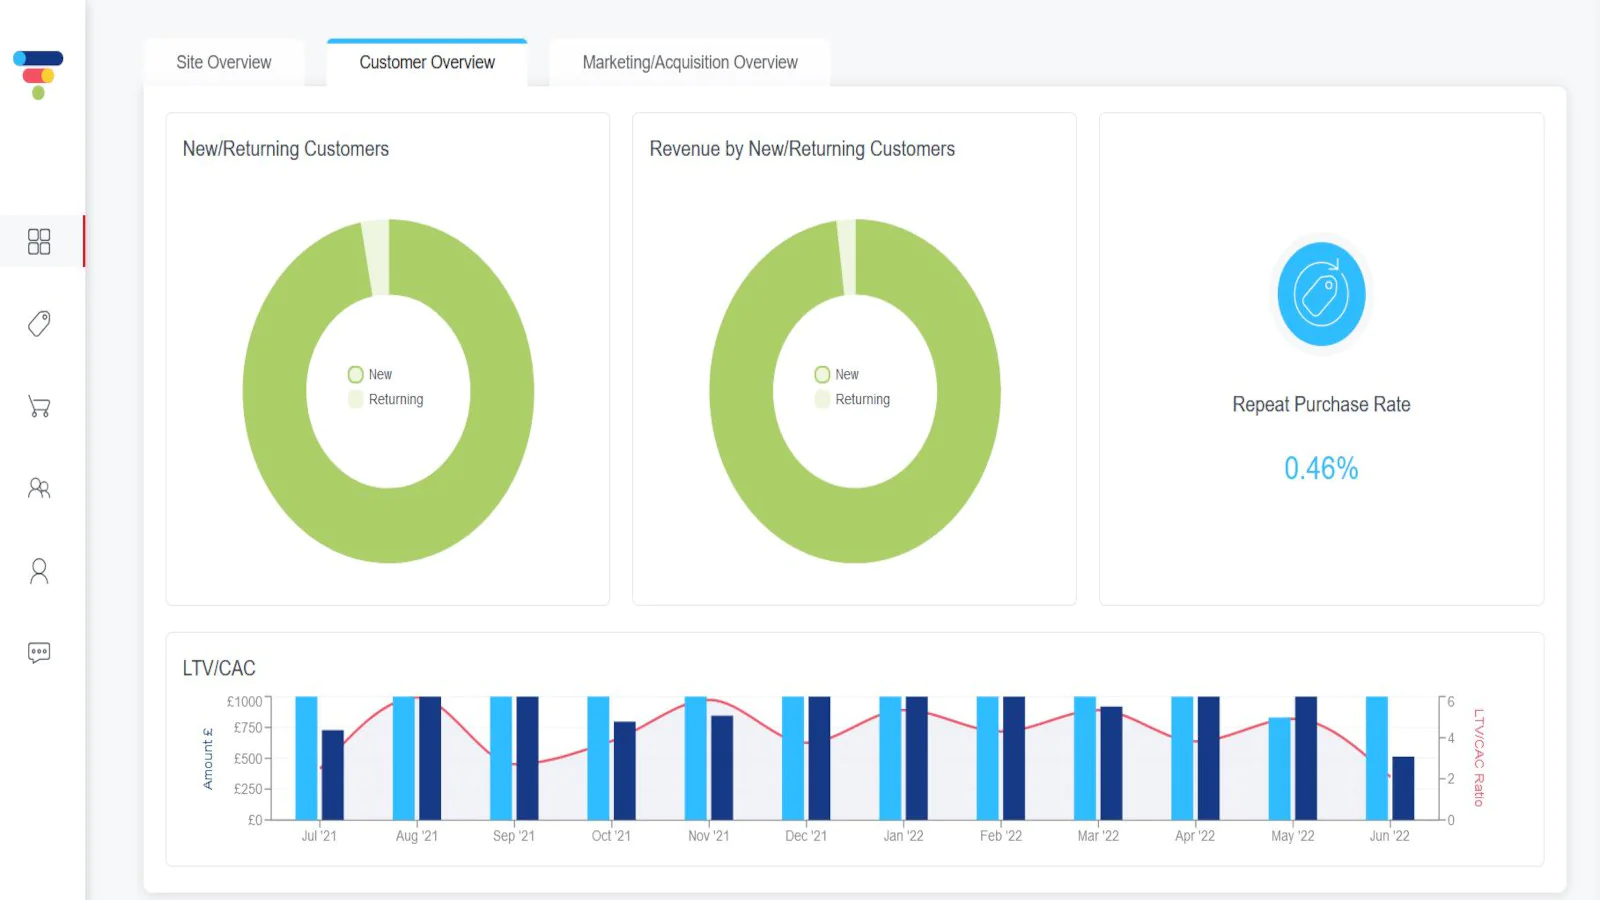Select the customers group icon in sidebar
1600x900 pixels.
39,488
